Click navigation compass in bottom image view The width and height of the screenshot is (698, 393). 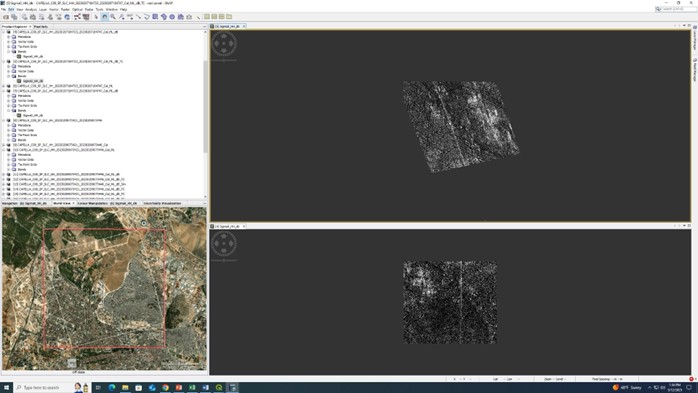(x=224, y=243)
